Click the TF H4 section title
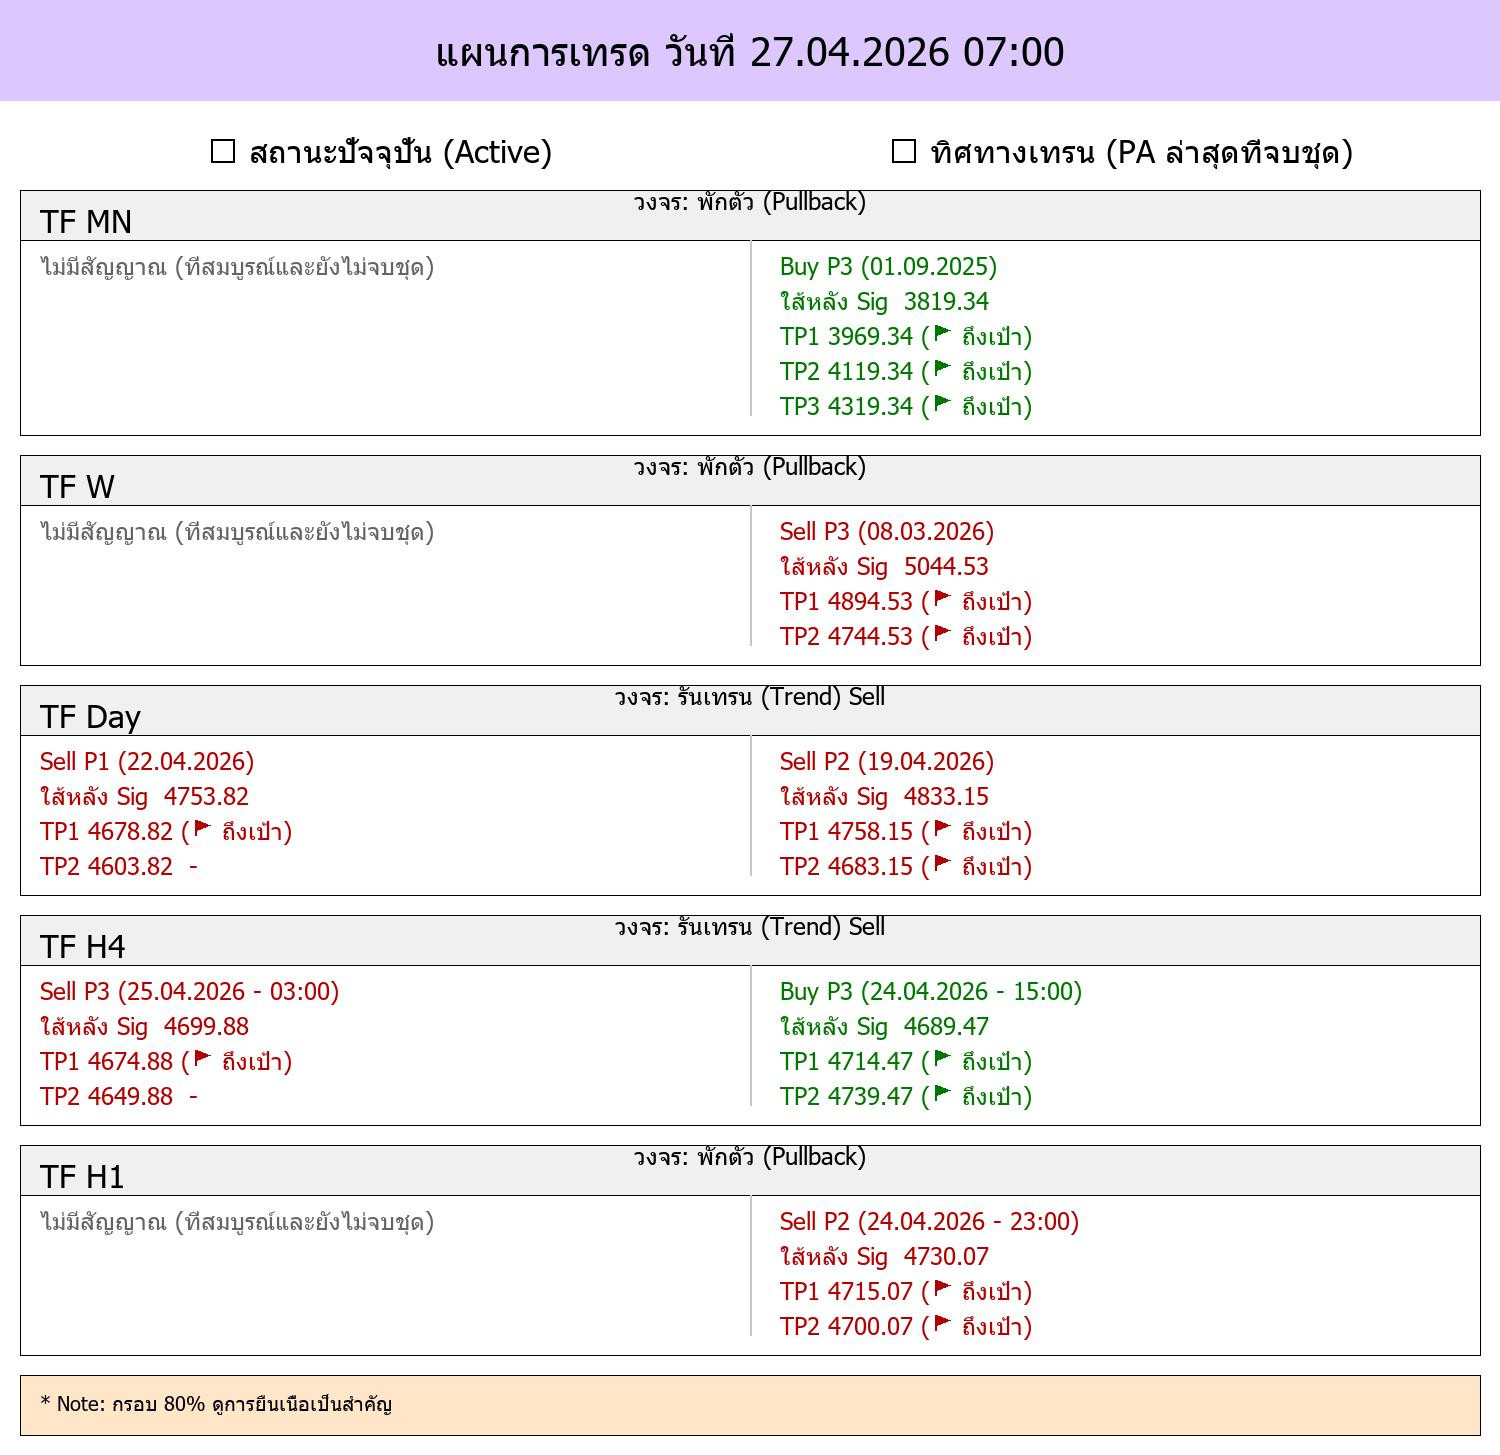Image resolution: width=1500 pixels, height=1455 pixels. [x=83, y=946]
